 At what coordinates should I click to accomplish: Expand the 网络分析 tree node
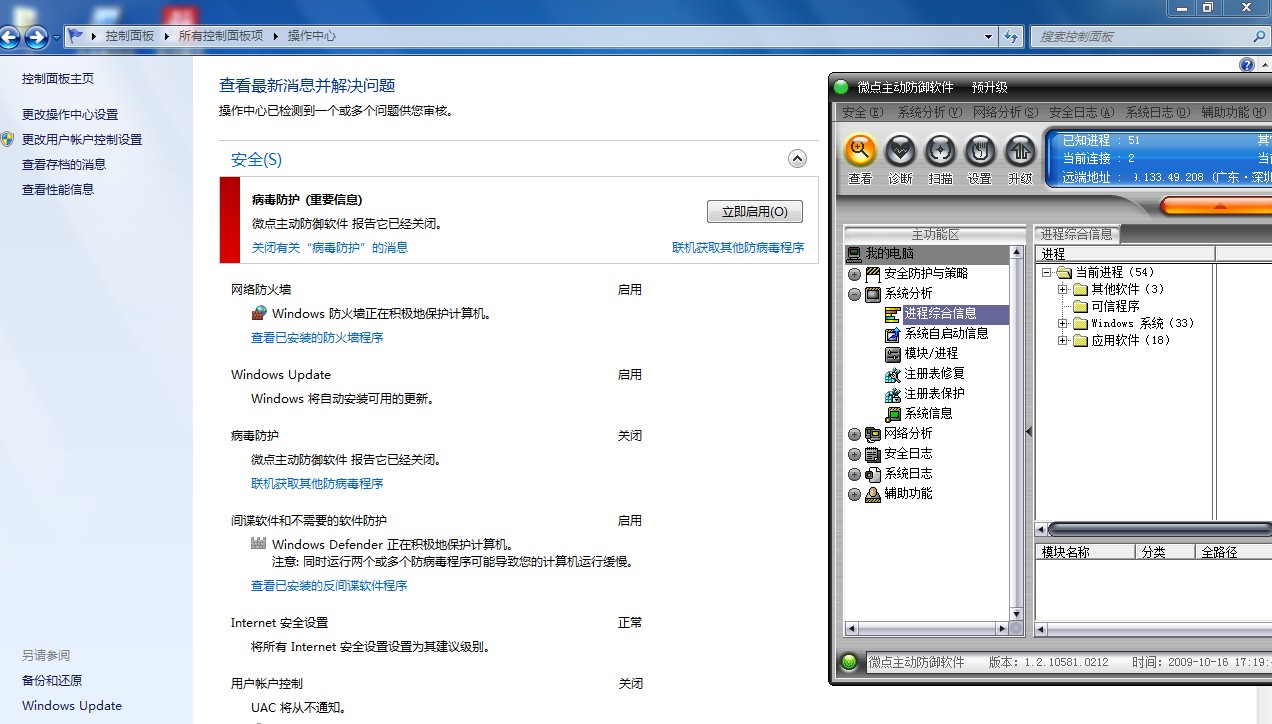click(x=854, y=434)
